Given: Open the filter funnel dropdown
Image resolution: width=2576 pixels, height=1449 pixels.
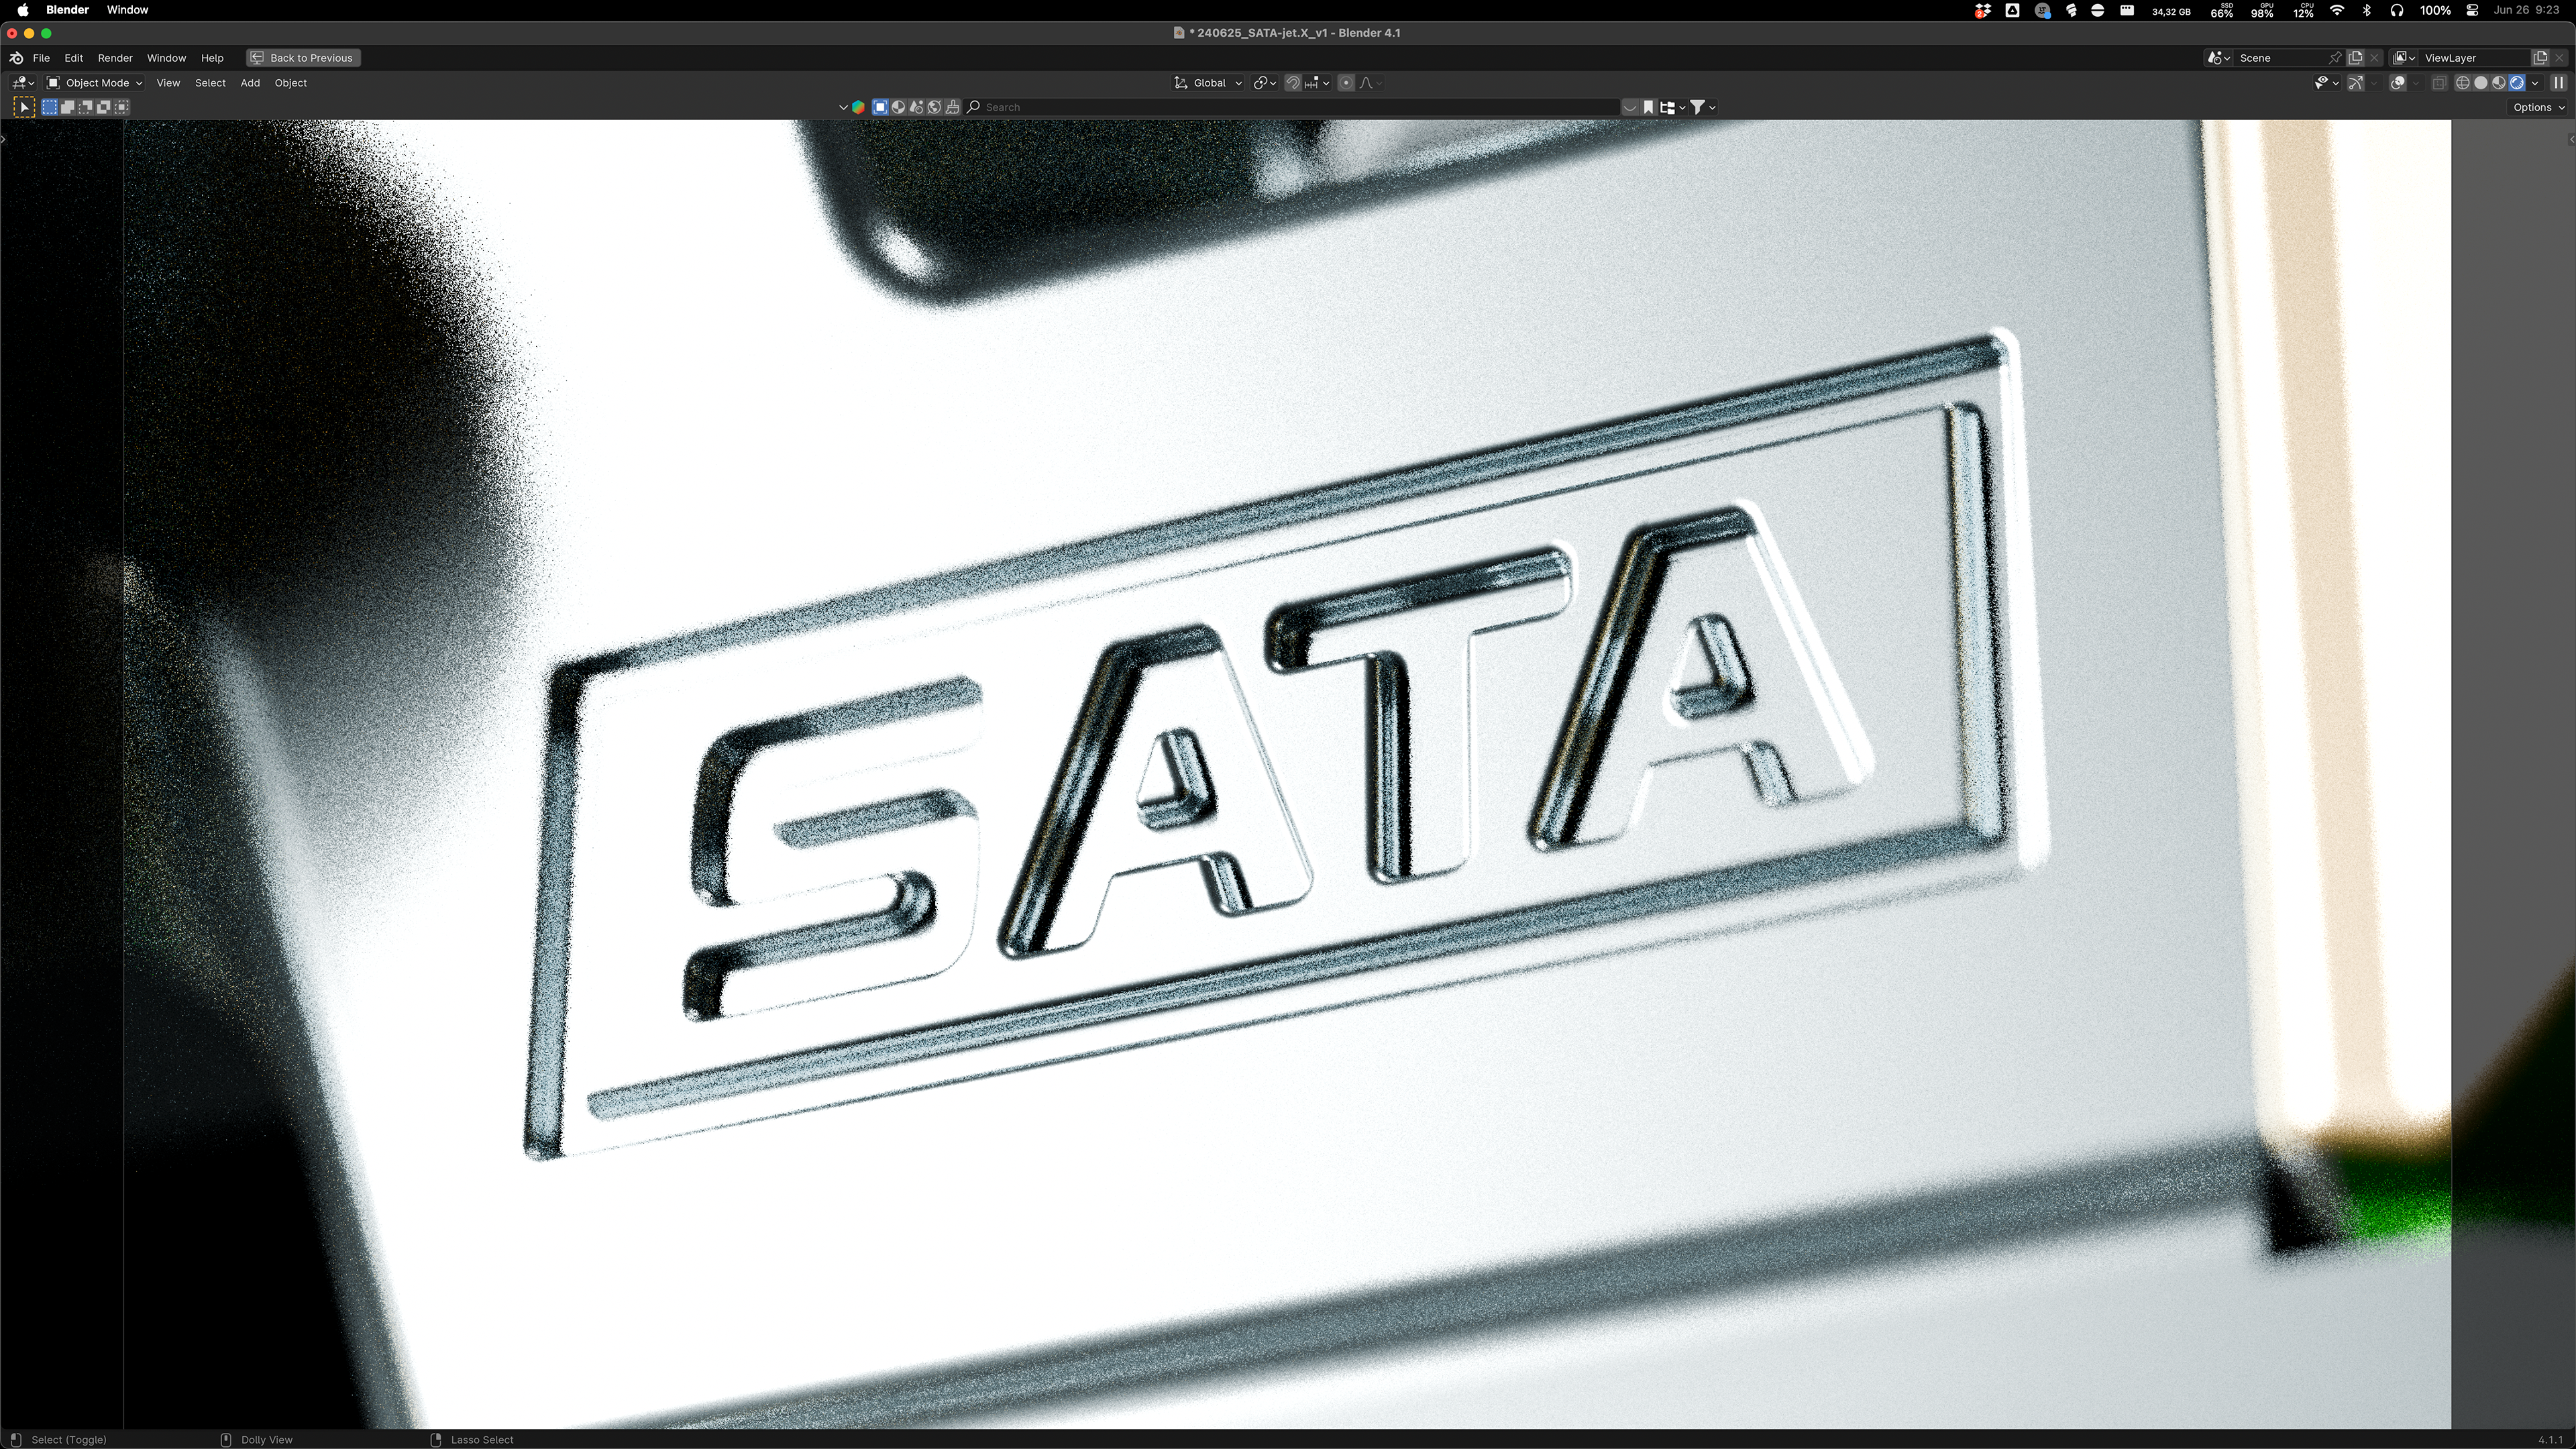Looking at the screenshot, I should (x=1702, y=107).
